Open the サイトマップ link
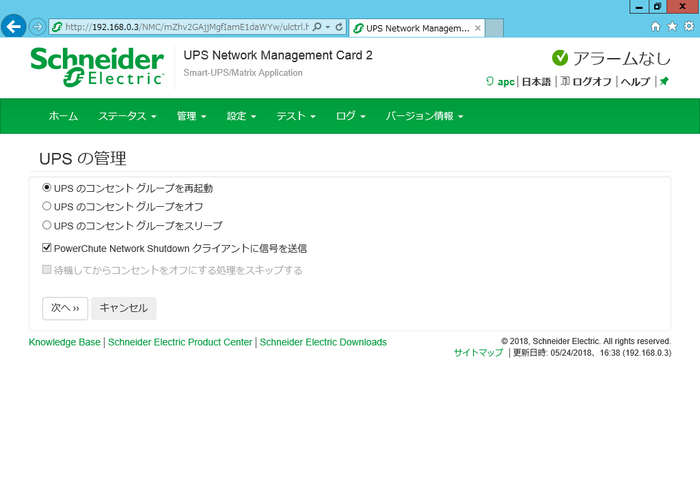 (478, 353)
